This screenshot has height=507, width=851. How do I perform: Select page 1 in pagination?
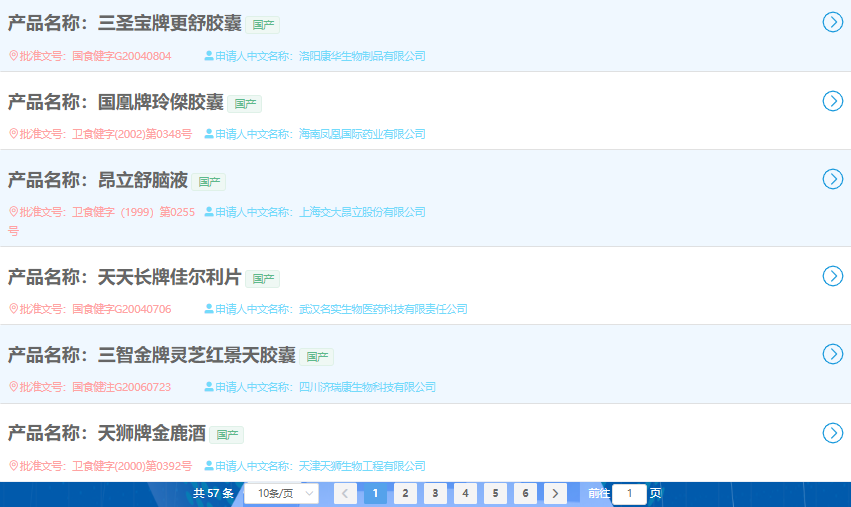coord(375,493)
